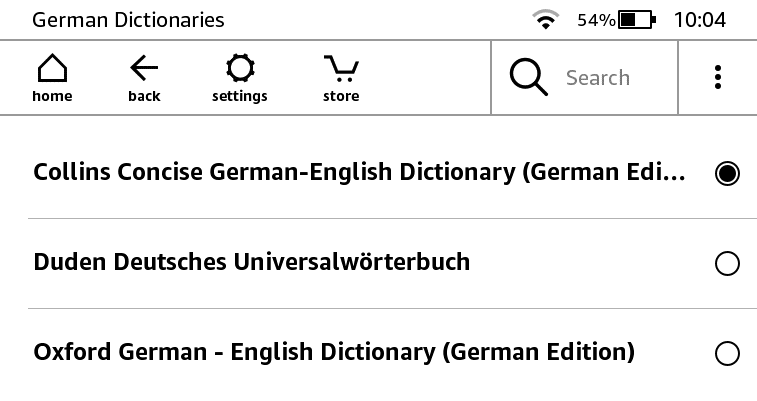Open the three-dot overflow menu
This screenshot has height=401, width=757.
click(718, 77)
